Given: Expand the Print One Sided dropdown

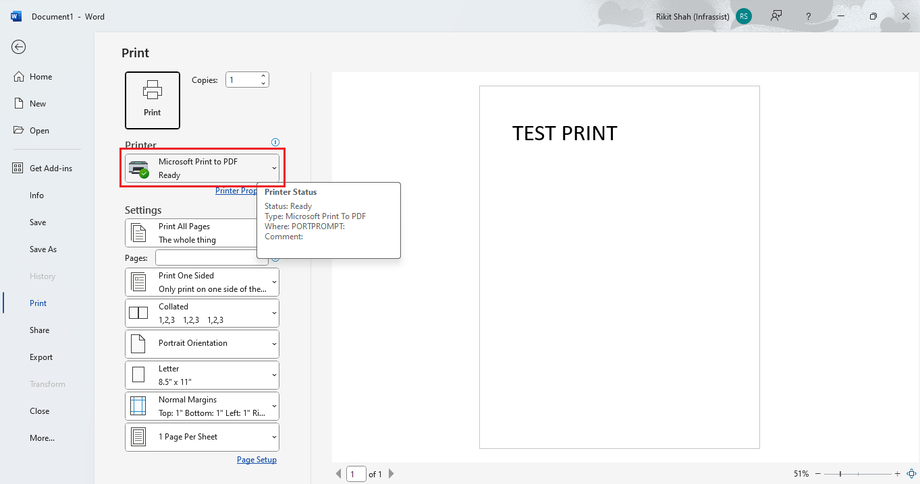Looking at the screenshot, I should click(202, 282).
